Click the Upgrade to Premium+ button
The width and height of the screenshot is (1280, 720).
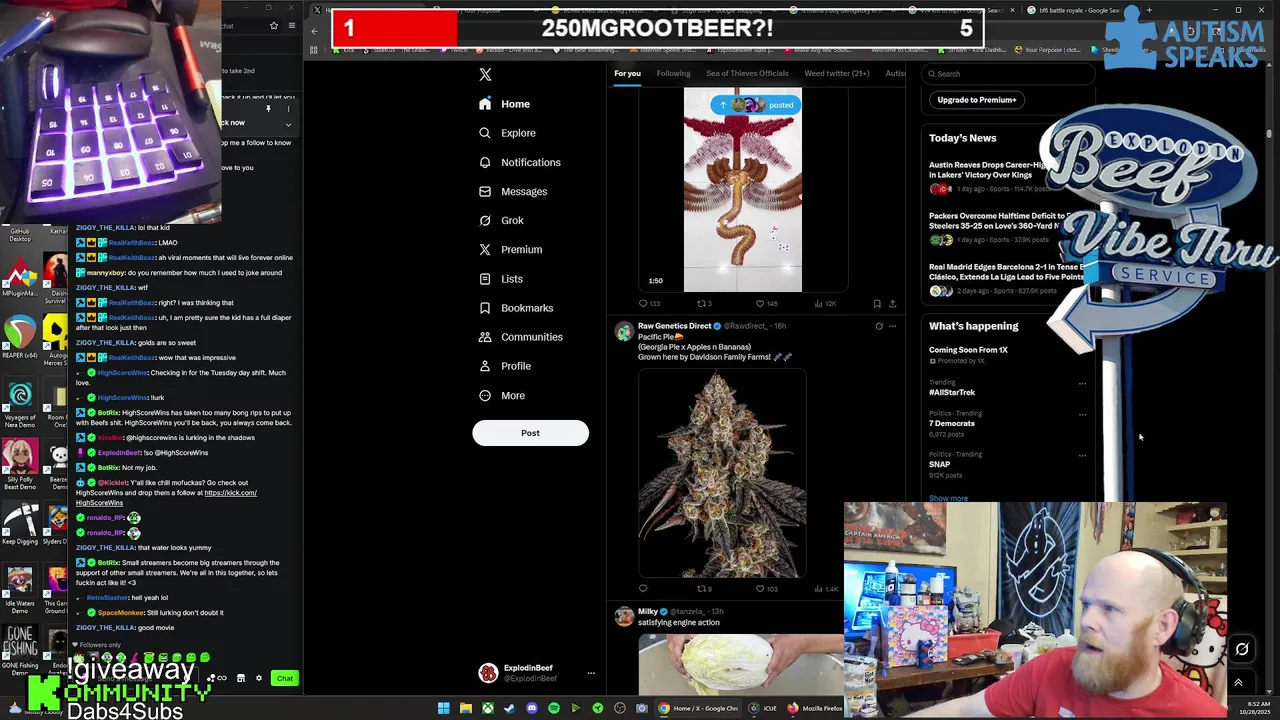(x=976, y=100)
